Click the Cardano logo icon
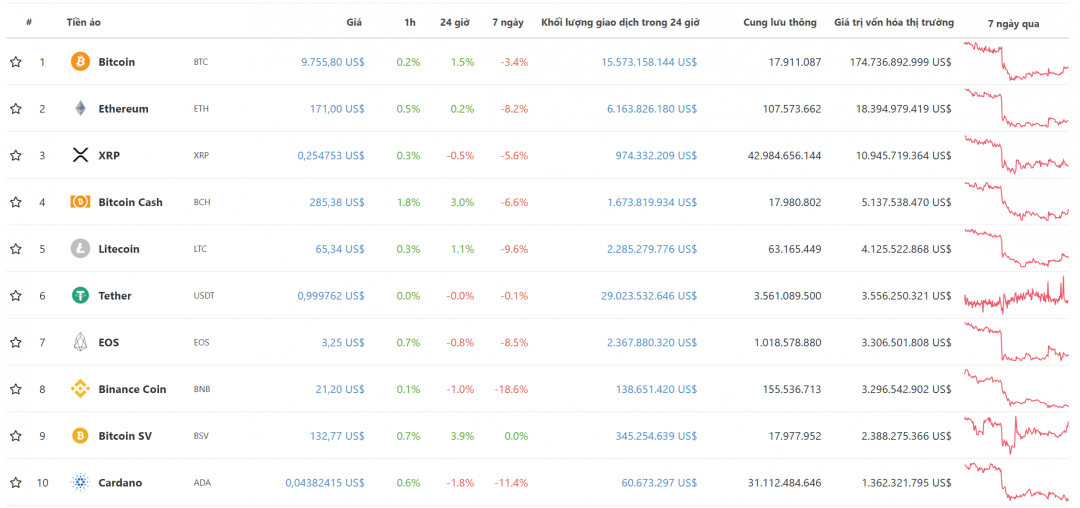Screen dimensions: 1080x508 coord(81,483)
